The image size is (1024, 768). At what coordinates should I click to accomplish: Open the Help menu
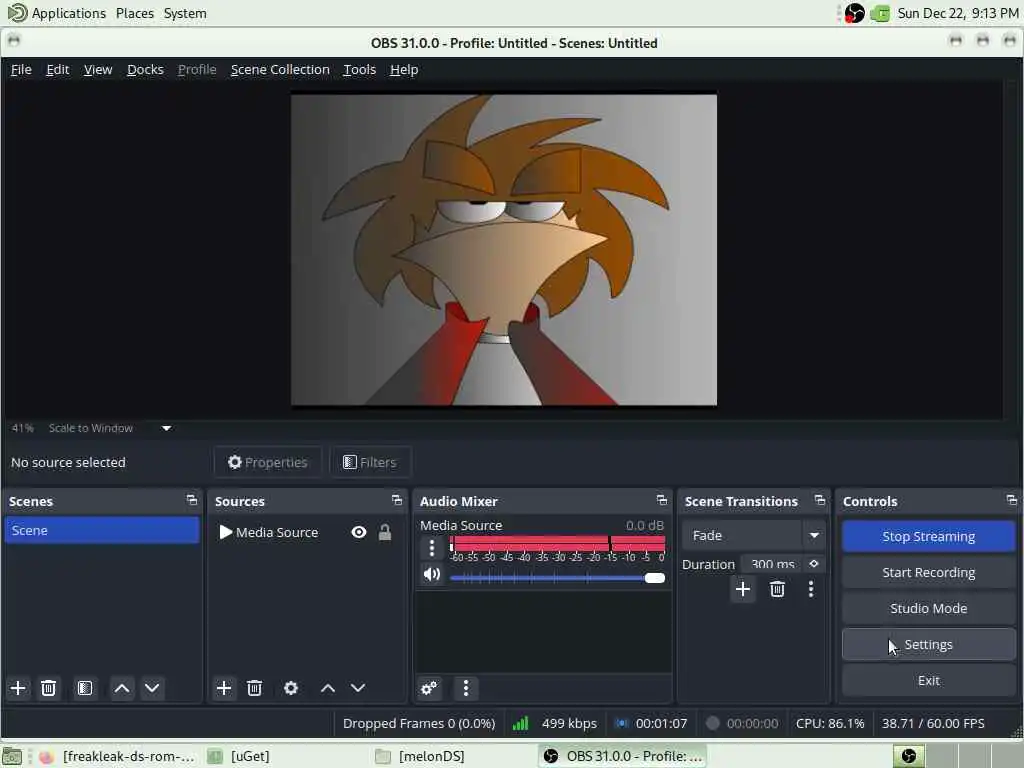(x=404, y=69)
